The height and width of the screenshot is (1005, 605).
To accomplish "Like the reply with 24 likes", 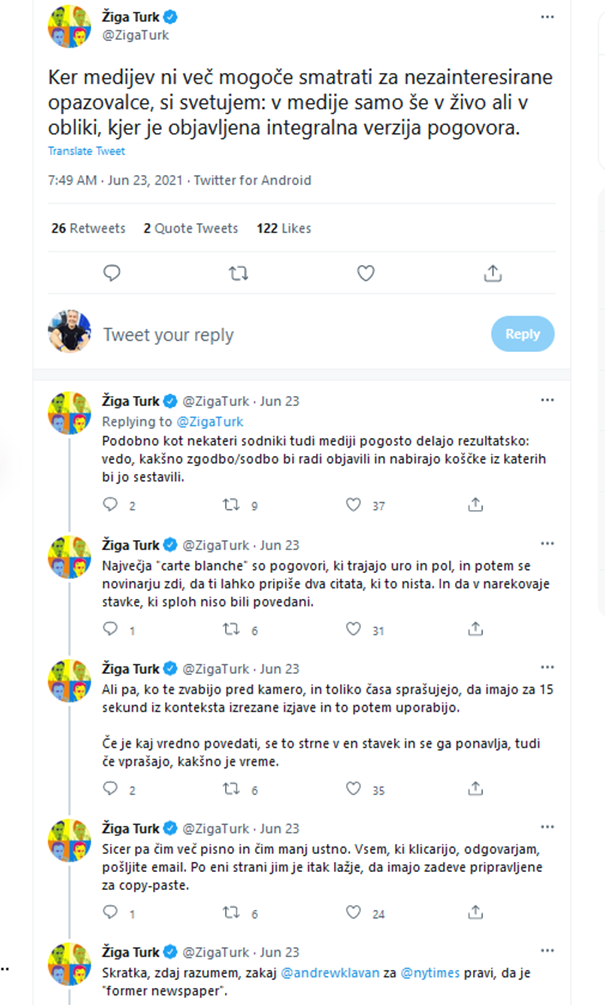I will coord(353,913).
